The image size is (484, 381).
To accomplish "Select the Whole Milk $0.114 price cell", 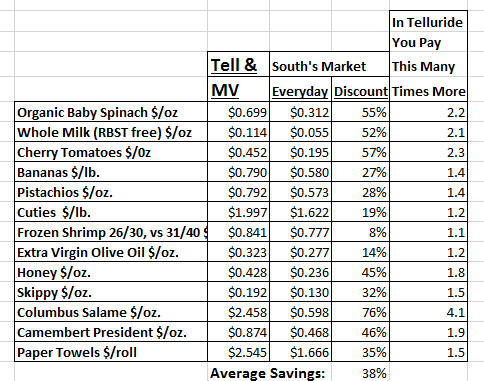I will (238, 132).
